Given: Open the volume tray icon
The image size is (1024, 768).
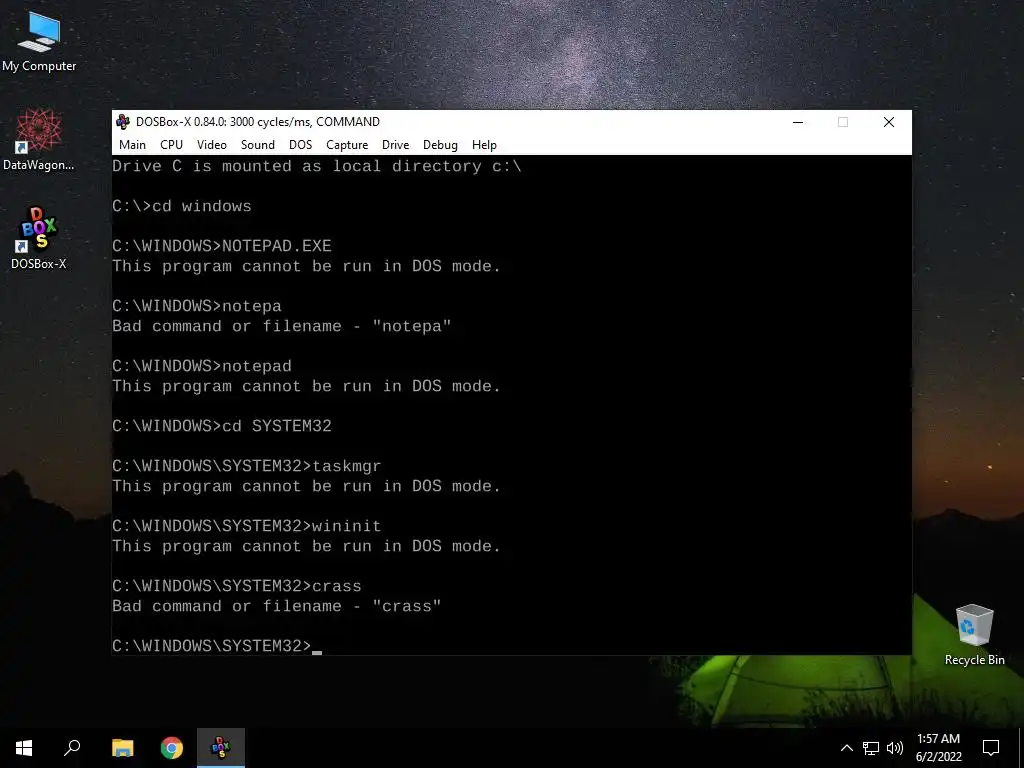Looking at the screenshot, I should click(x=895, y=748).
